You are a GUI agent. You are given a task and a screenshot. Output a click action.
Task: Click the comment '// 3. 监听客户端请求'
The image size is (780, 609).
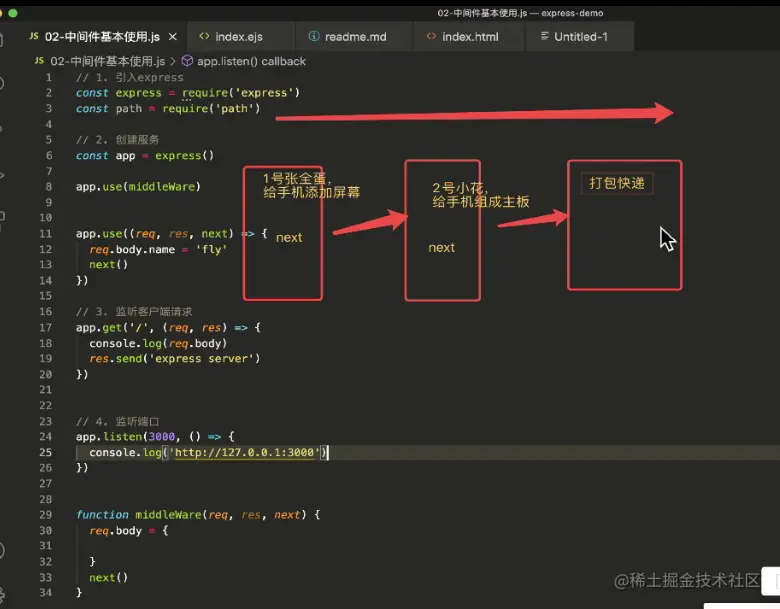(134, 311)
